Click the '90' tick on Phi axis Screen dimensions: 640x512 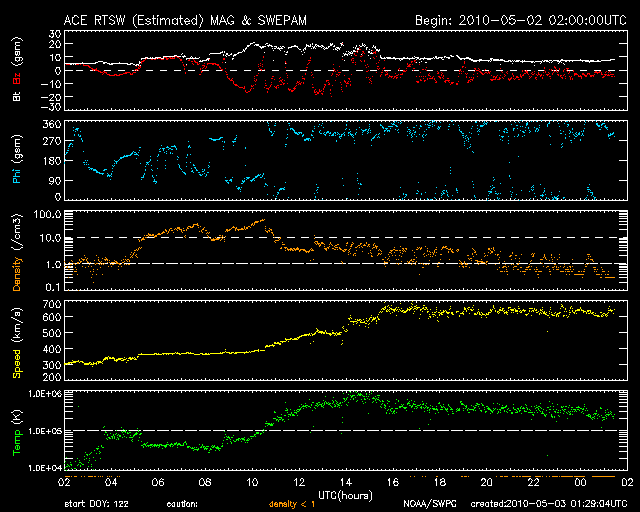point(55,181)
